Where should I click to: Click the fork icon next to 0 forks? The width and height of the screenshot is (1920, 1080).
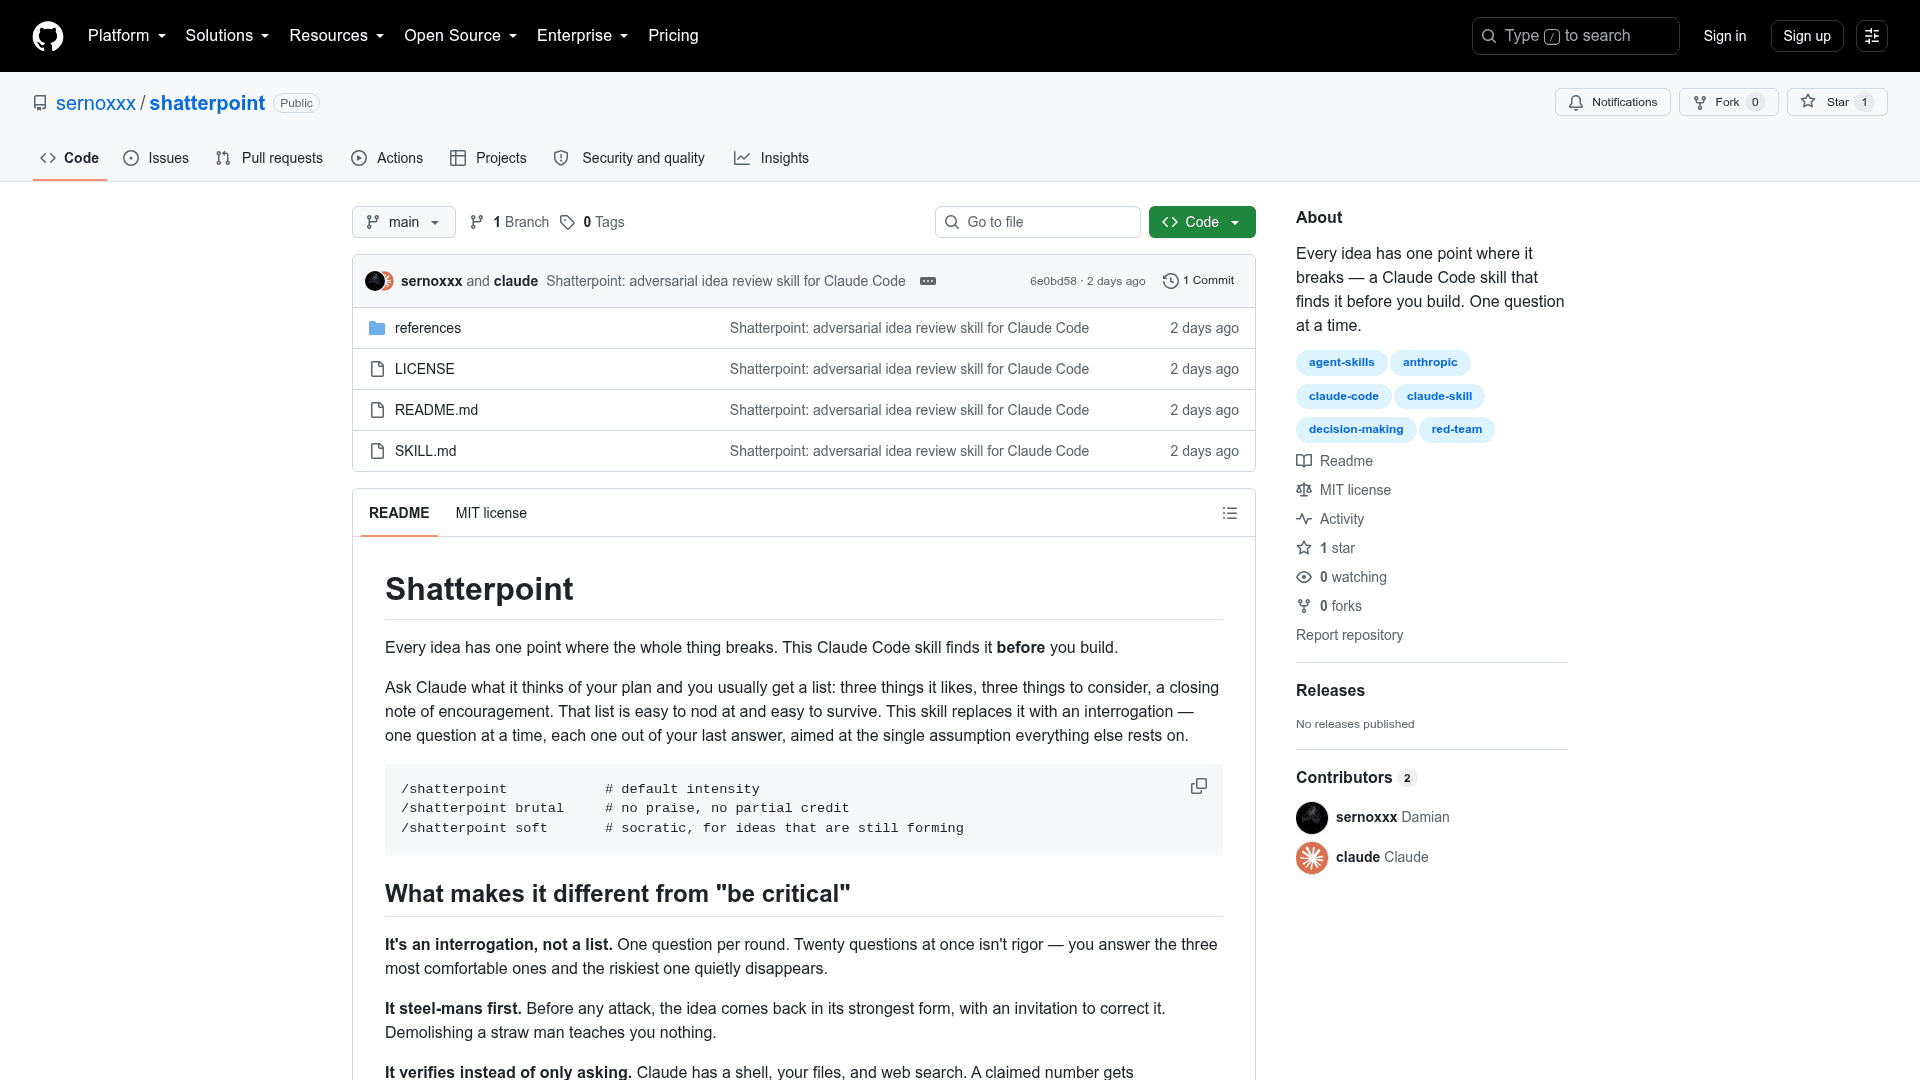coord(1304,606)
